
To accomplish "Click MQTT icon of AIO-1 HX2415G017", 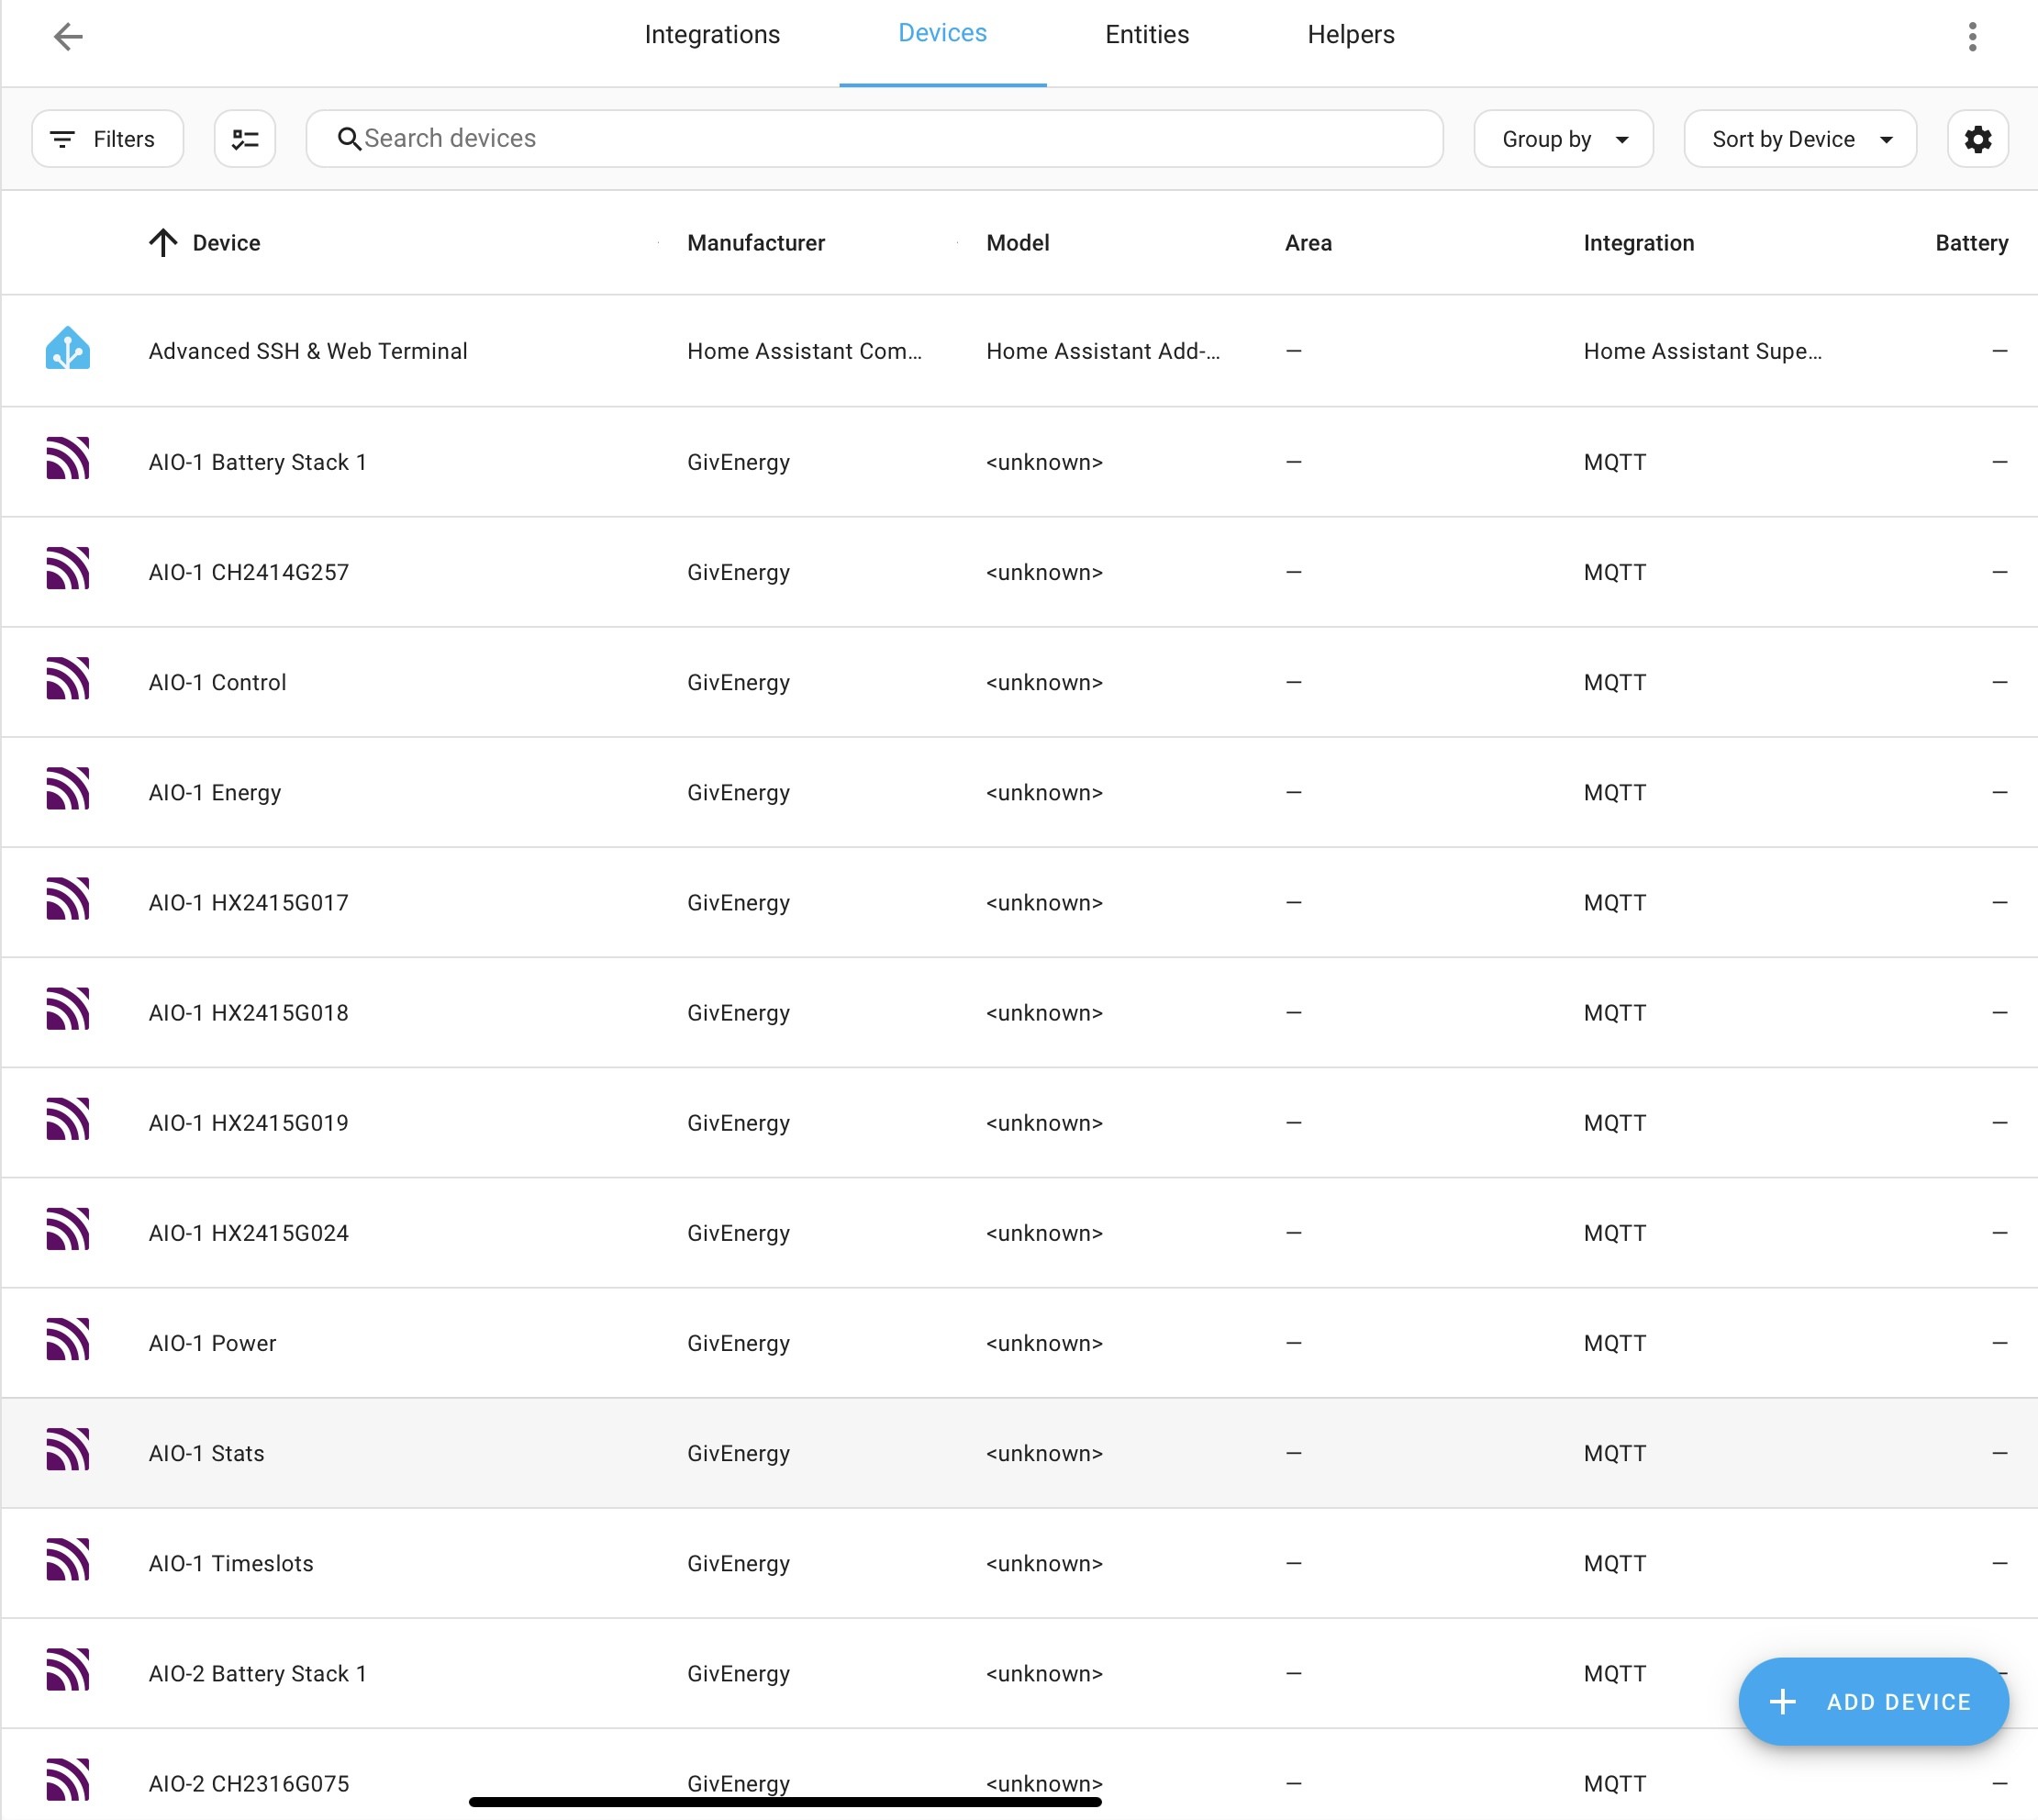I will click(x=68, y=899).
